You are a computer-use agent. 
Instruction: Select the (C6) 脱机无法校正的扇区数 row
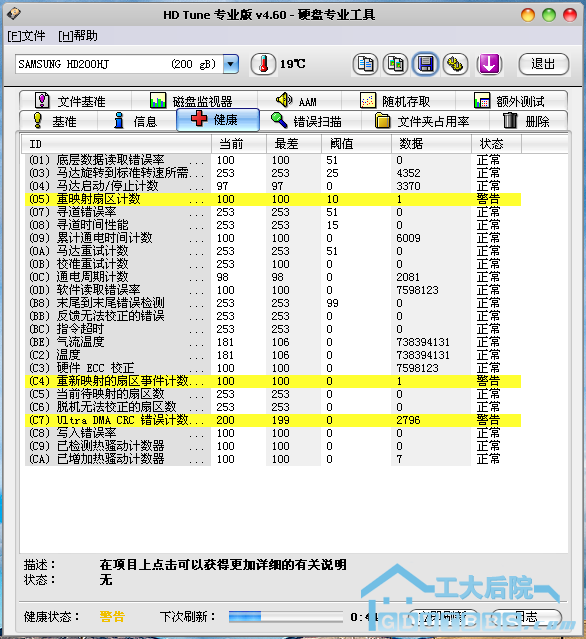click(273, 407)
